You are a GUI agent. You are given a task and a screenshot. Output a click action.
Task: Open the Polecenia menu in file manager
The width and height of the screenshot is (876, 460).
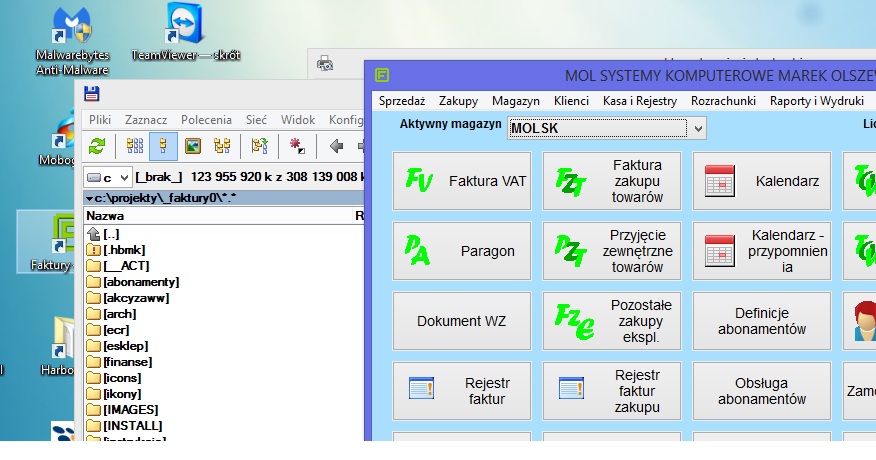pos(206,120)
